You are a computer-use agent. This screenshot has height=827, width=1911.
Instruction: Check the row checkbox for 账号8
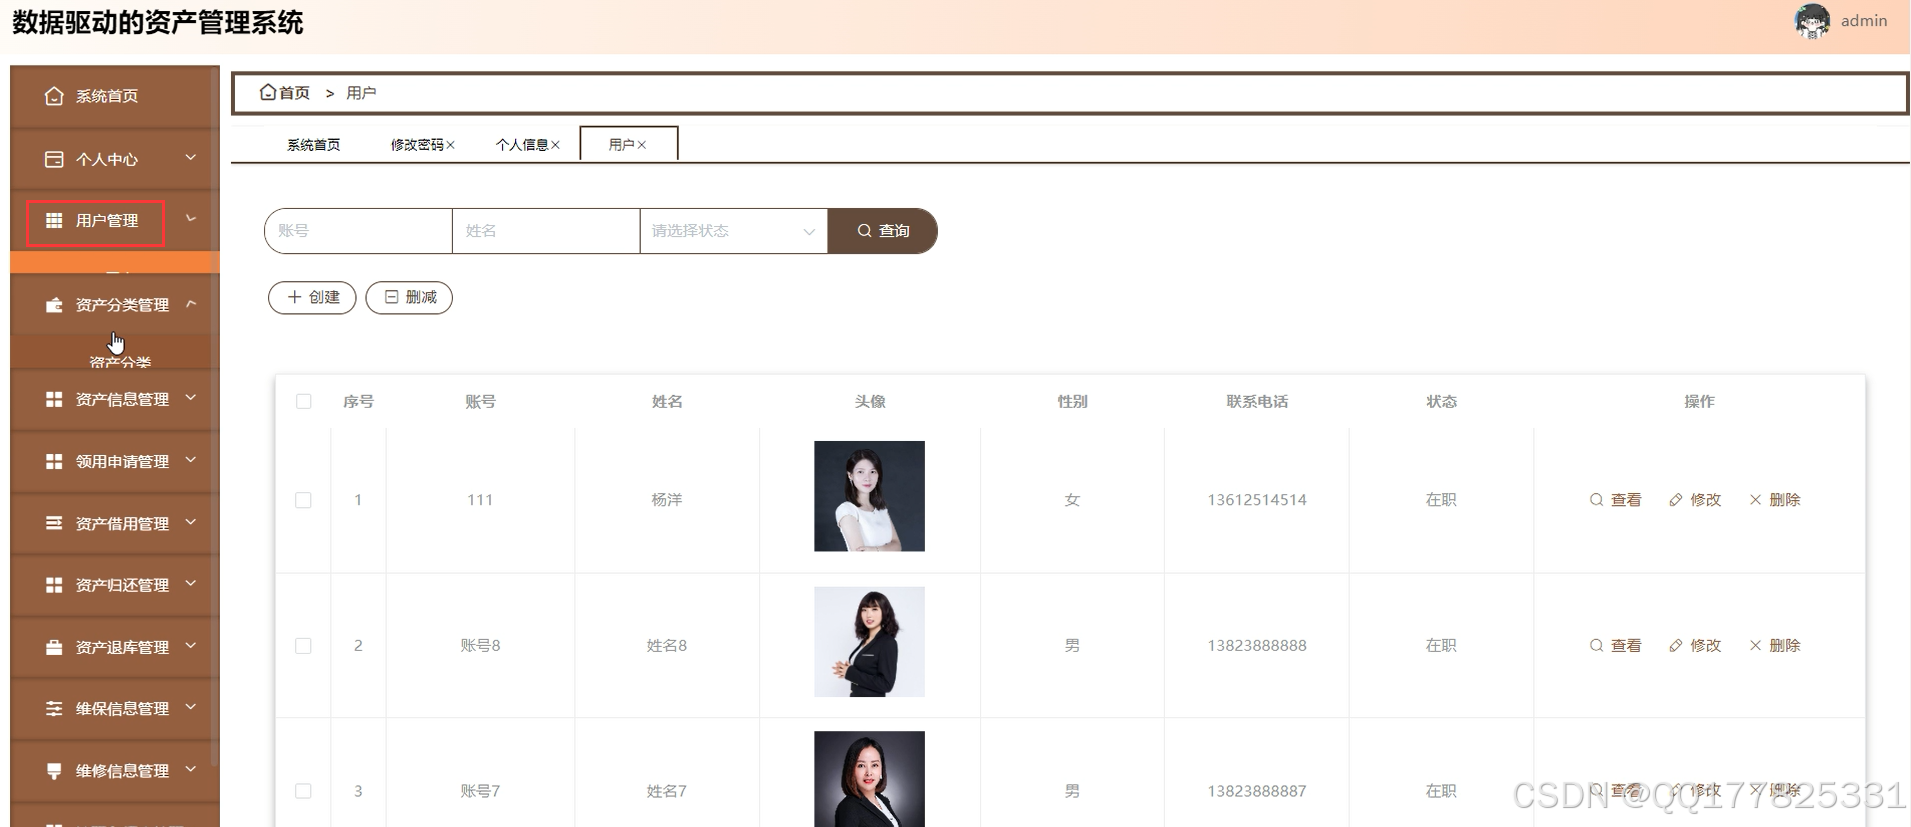pos(303,646)
